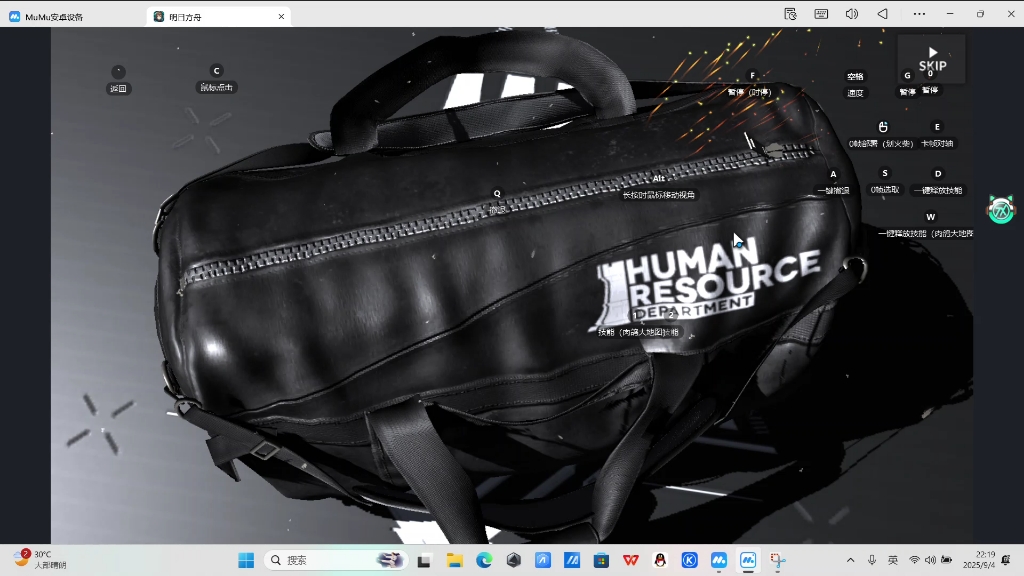Skip the cutscene with the SKIP button

[x=932, y=59]
